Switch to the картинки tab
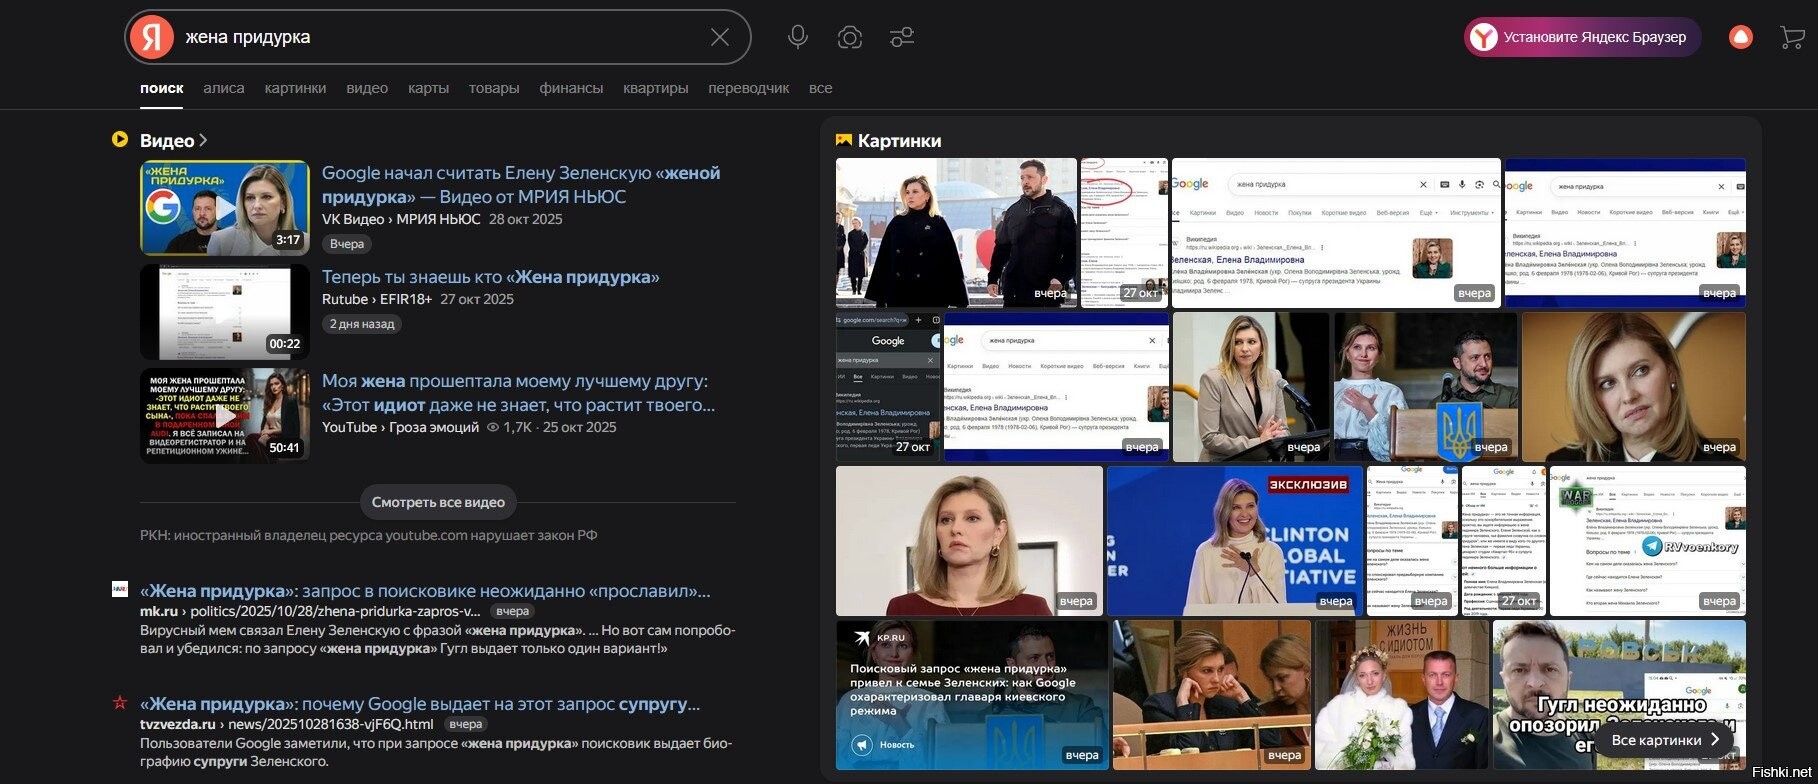The image size is (1818, 784). click(295, 88)
